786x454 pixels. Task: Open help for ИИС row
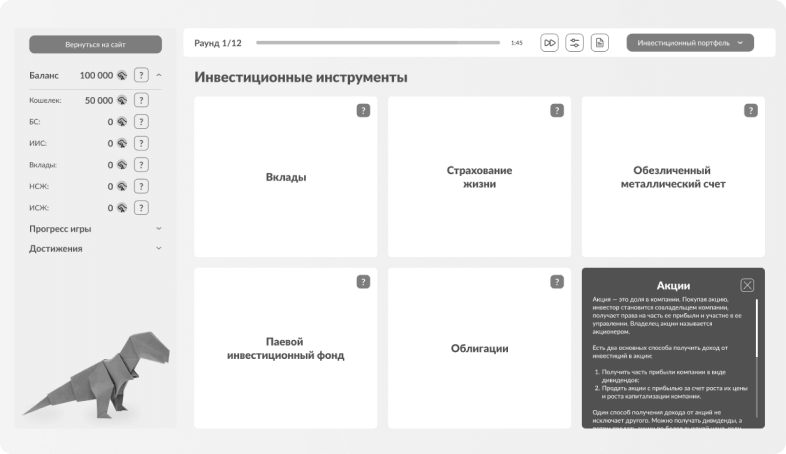[x=141, y=143]
